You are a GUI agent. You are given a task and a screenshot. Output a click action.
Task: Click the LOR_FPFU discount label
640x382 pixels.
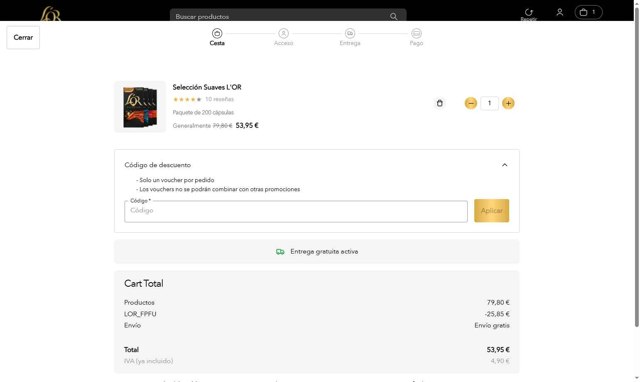click(x=140, y=314)
